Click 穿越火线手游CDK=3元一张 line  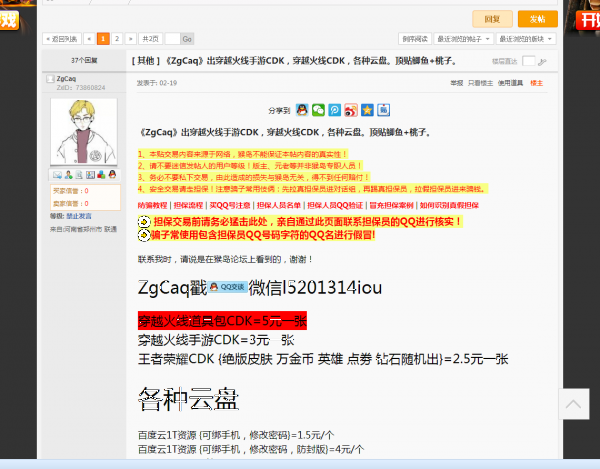pos(216,340)
